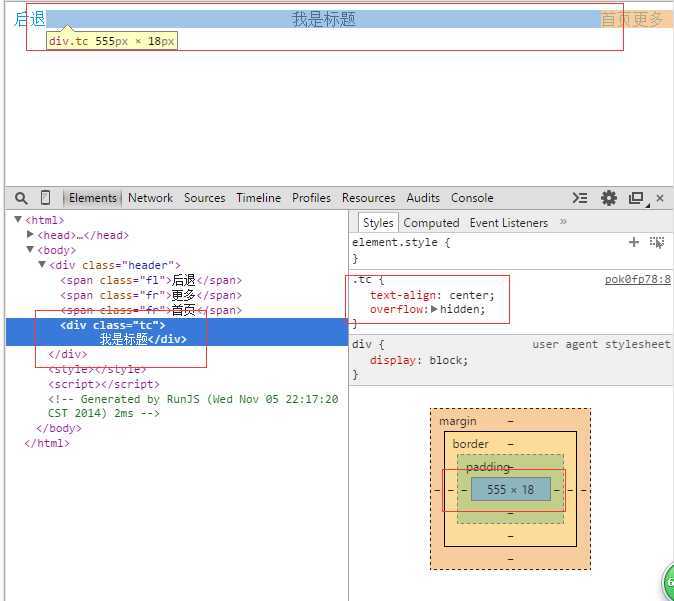Click the 首页 text in page header

tap(616, 19)
